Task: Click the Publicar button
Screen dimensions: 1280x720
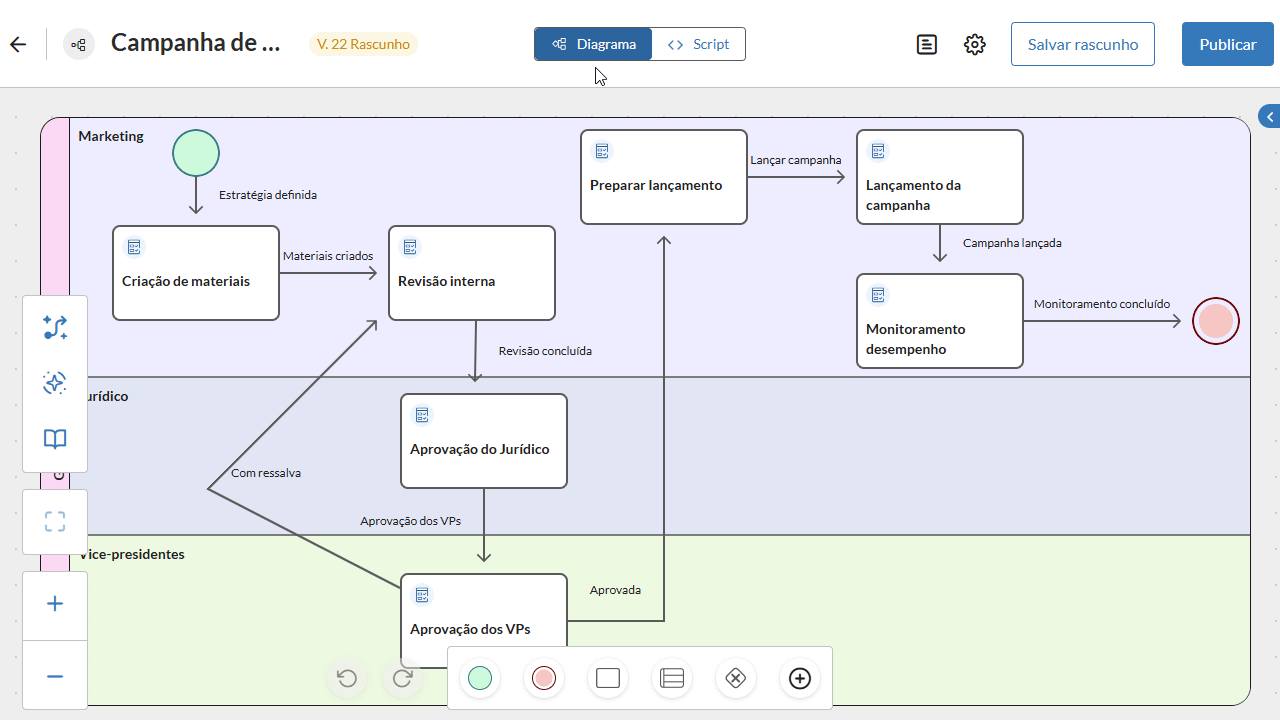Action: [1228, 44]
